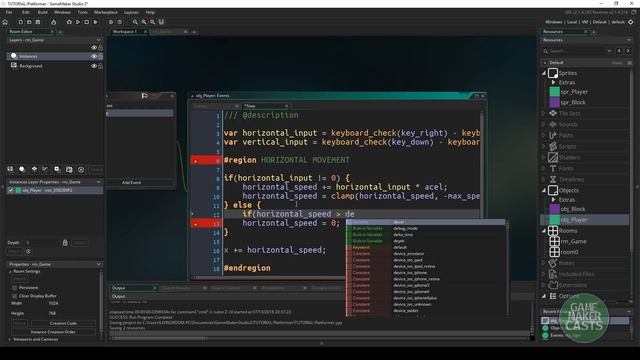
Task: Expand the Scripts resource group
Action: coord(544,146)
